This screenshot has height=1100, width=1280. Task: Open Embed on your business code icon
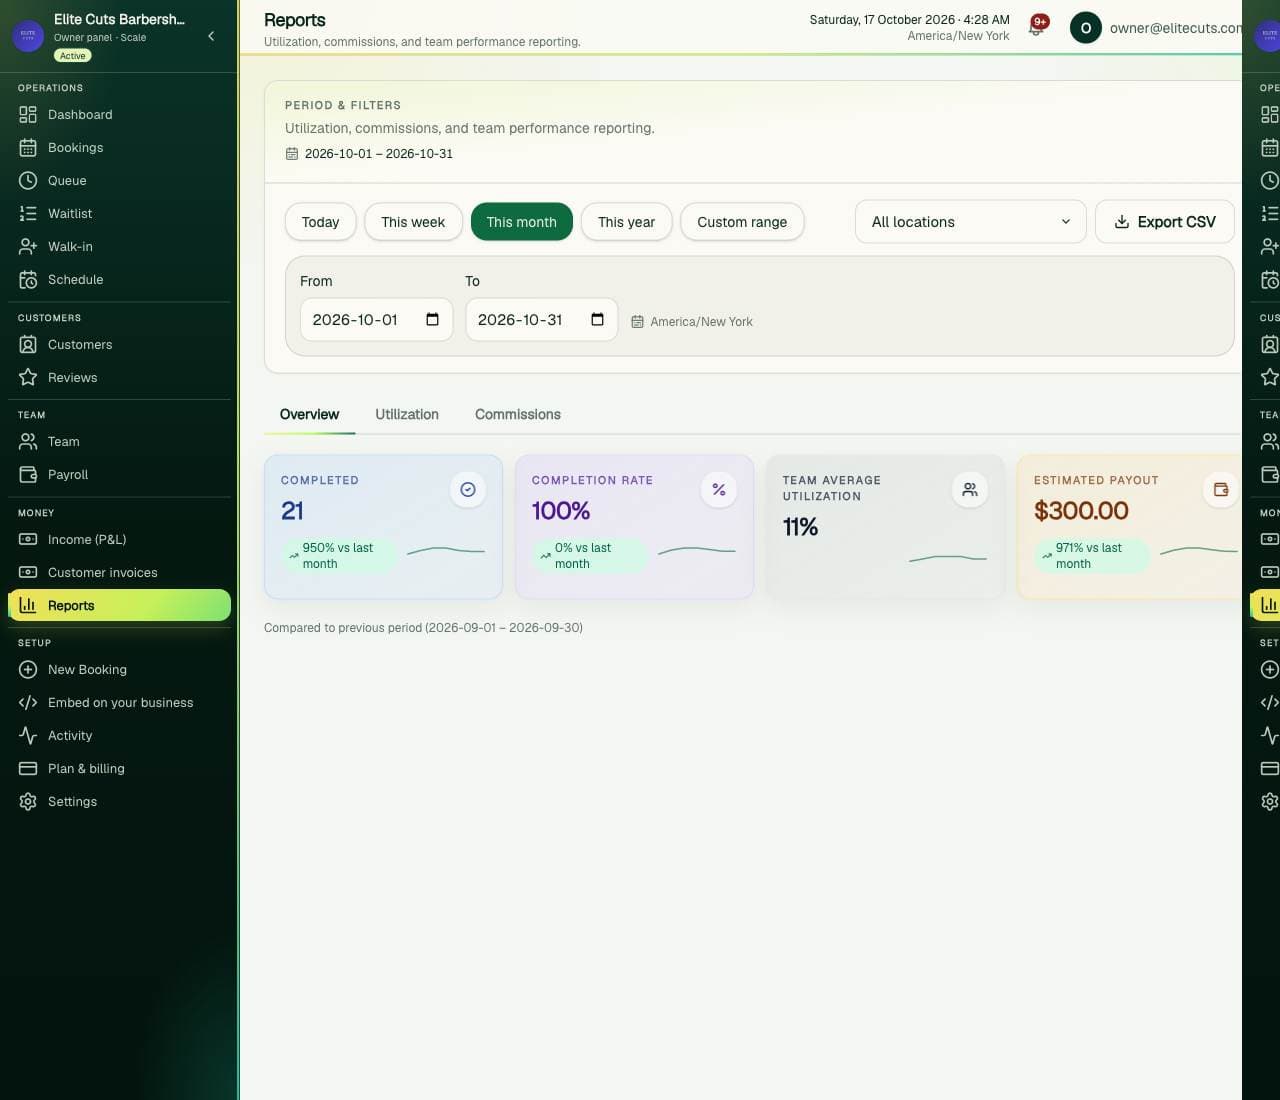[28, 703]
